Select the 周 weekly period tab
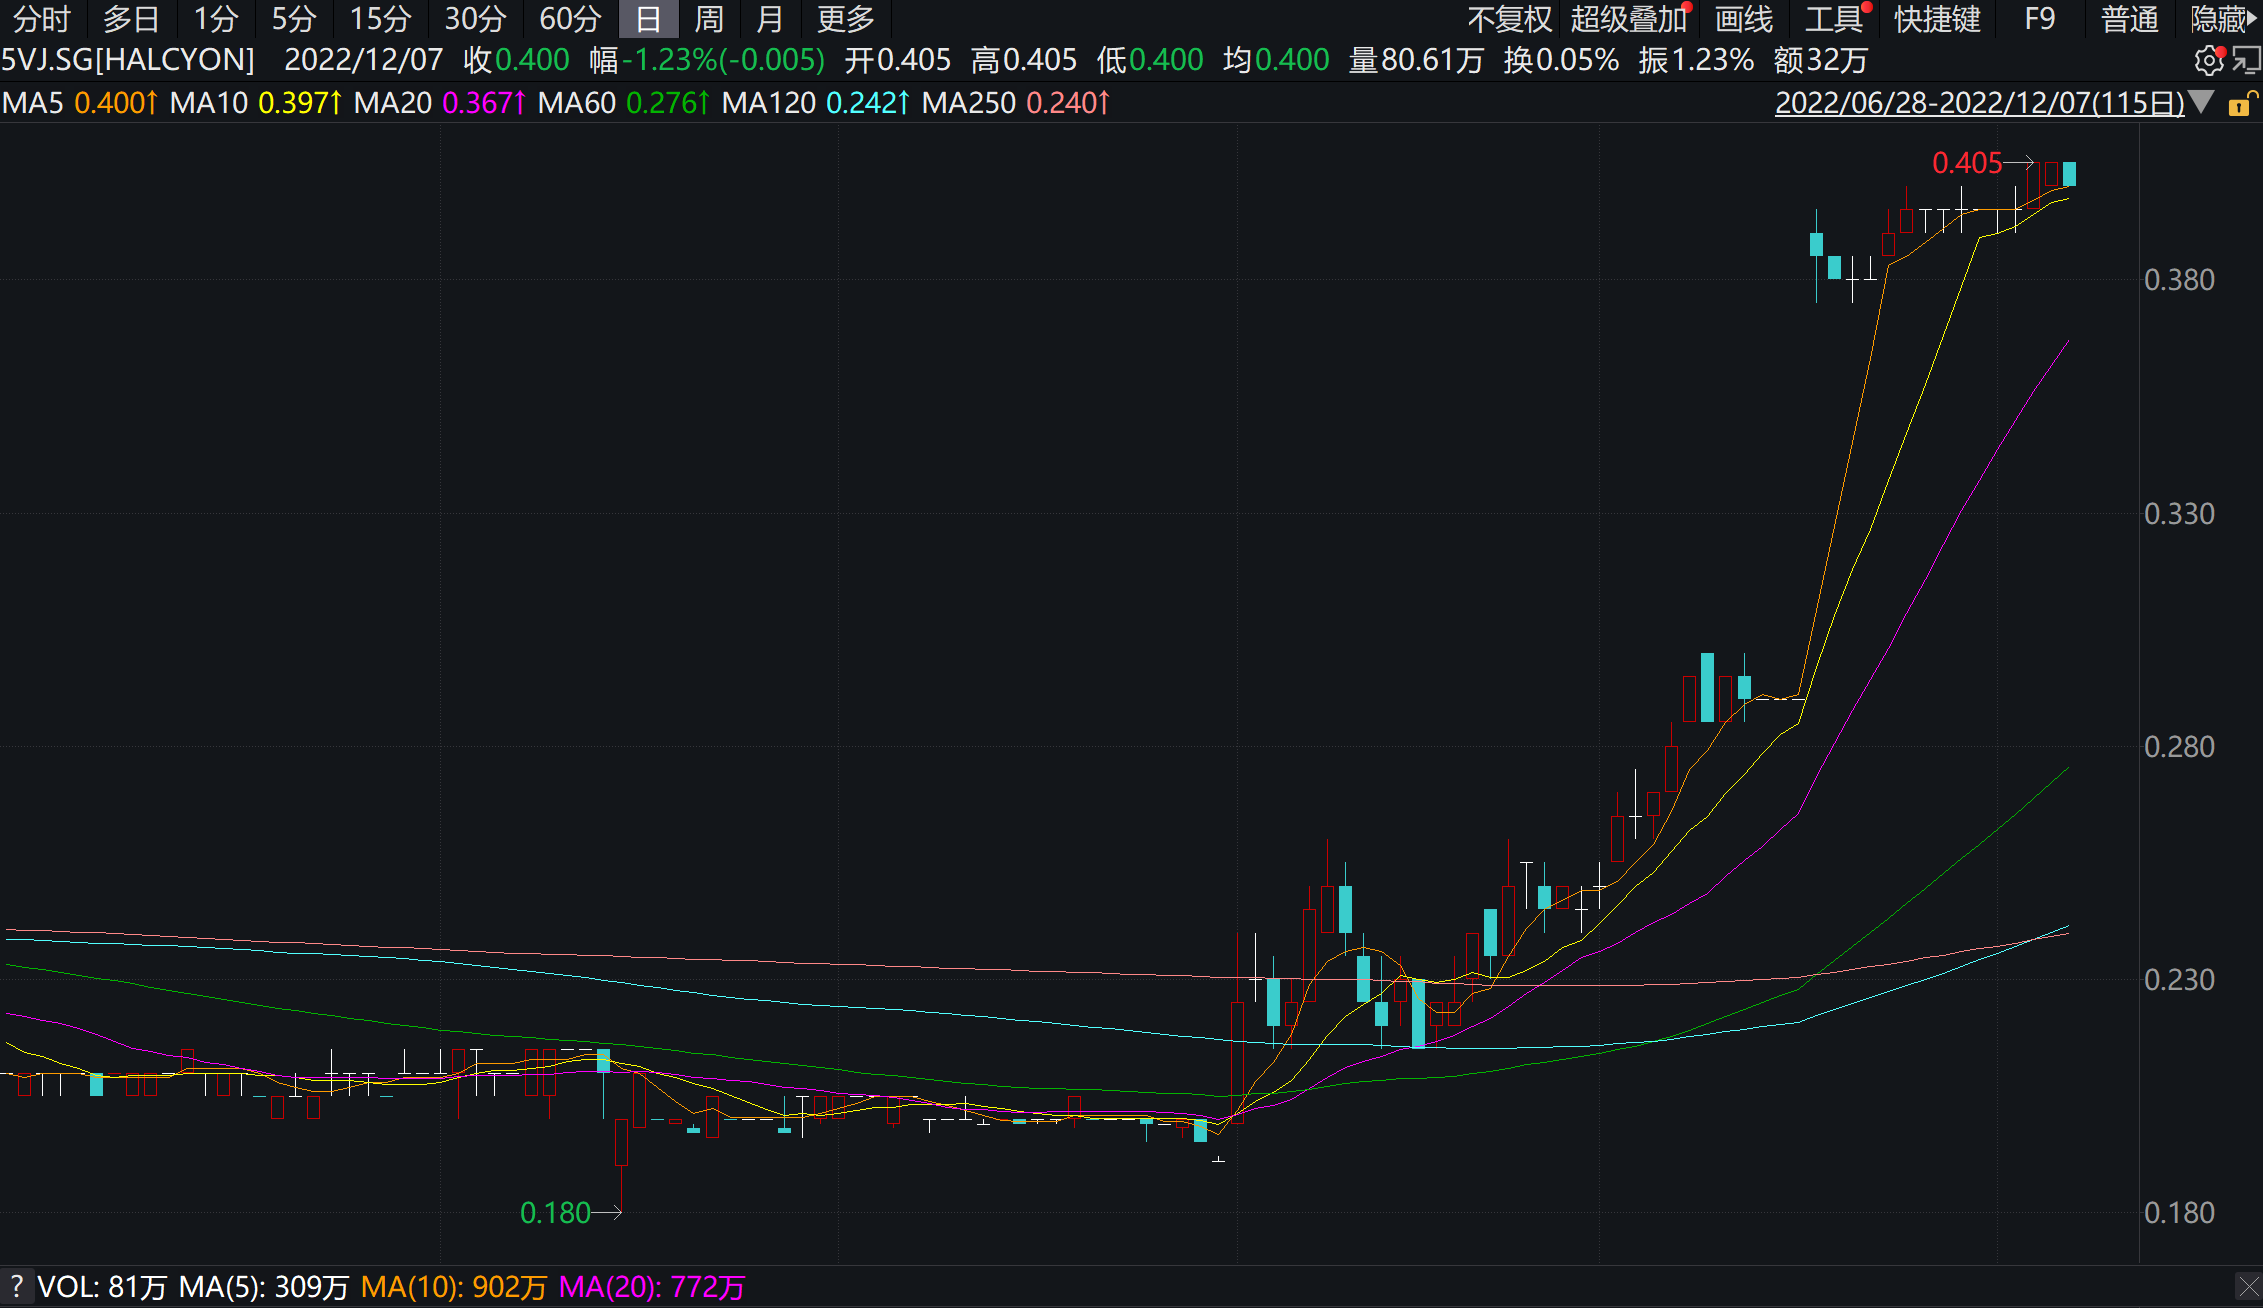The height and width of the screenshot is (1308, 2263). pyautogui.click(x=708, y=19)
